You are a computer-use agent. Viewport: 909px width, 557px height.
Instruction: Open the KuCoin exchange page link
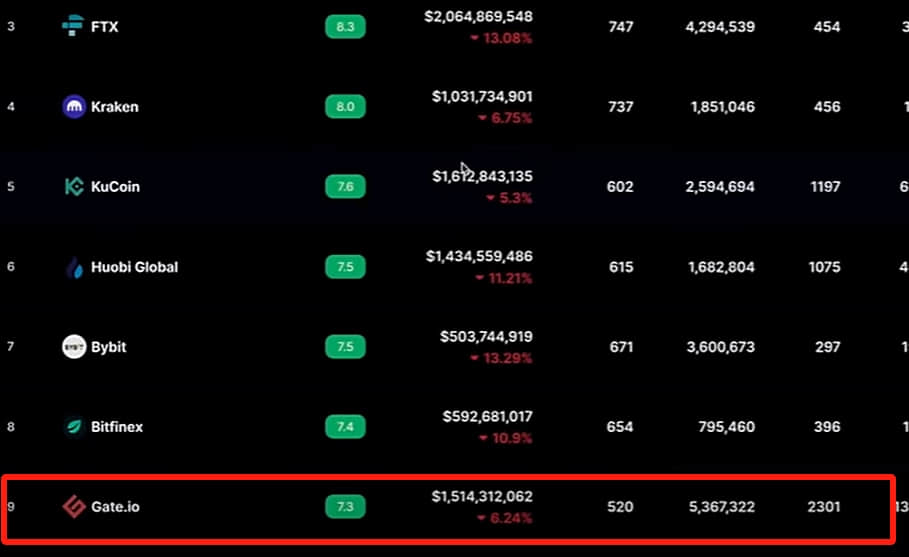click(x=115, y=187)
